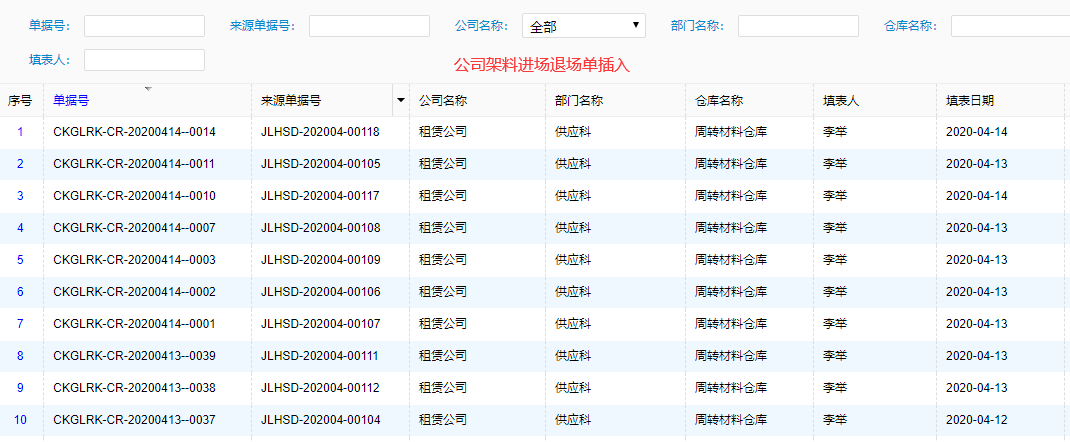The height and width of the screenshot is (442, 1070).
Task: Click the 填表人 column header
Action: pos(841,101)
